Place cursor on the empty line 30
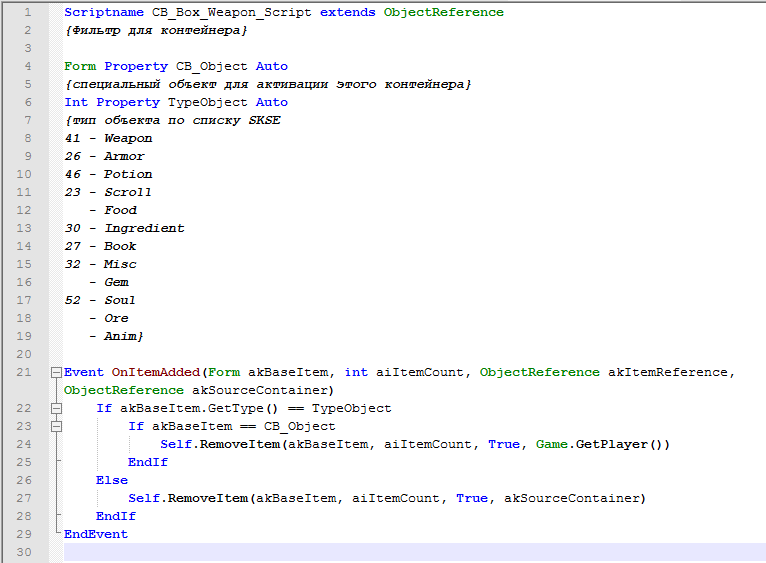 [414, 552]
